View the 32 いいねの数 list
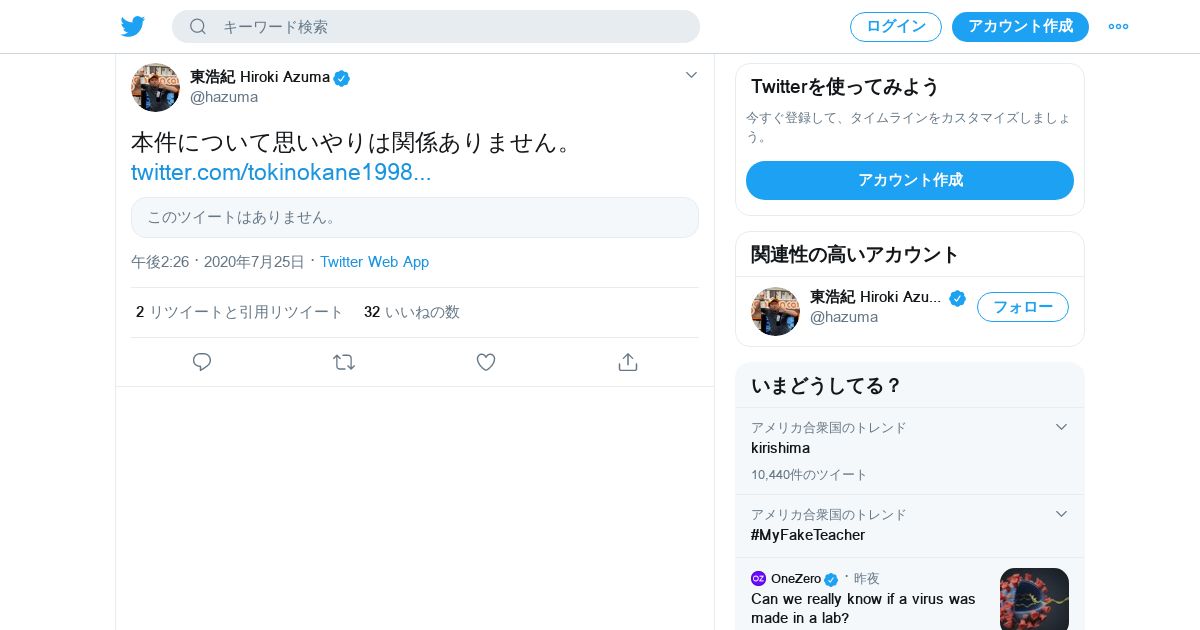The width and height of the screenshot is (1200, 630). (x=412, y=312)
